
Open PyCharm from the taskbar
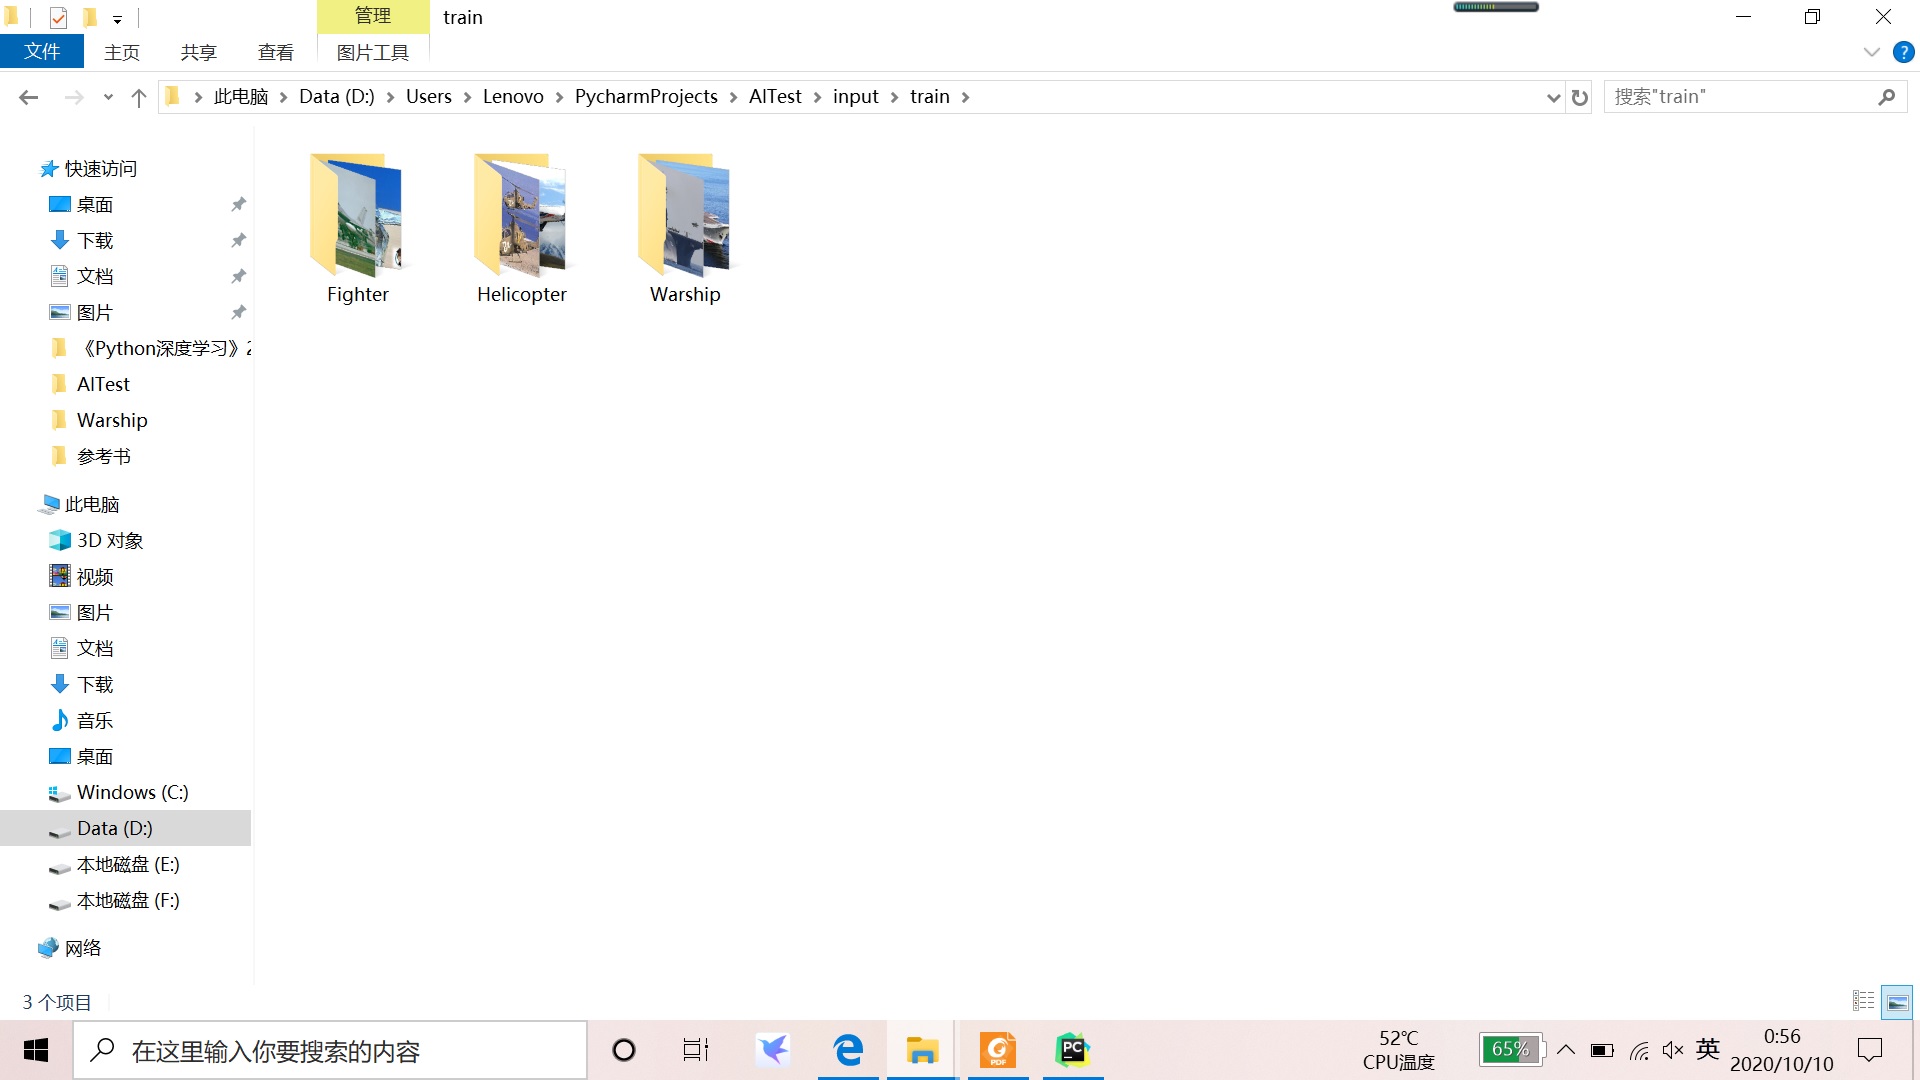click(1072, 1050)
